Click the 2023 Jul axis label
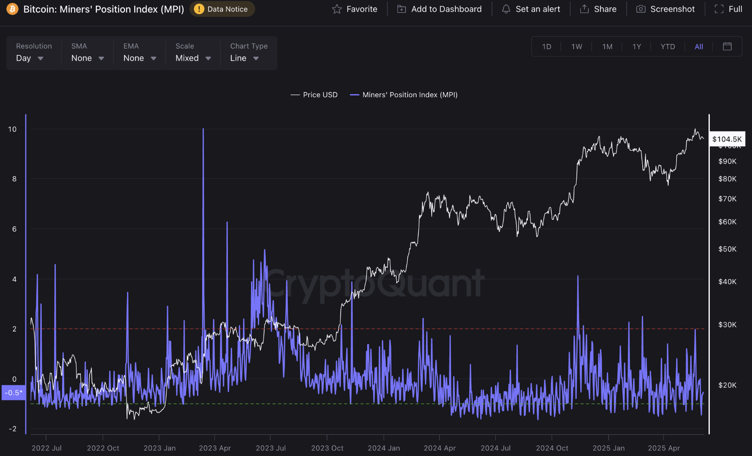The width and height of the screenshot is (752, 456). (270, 448)
